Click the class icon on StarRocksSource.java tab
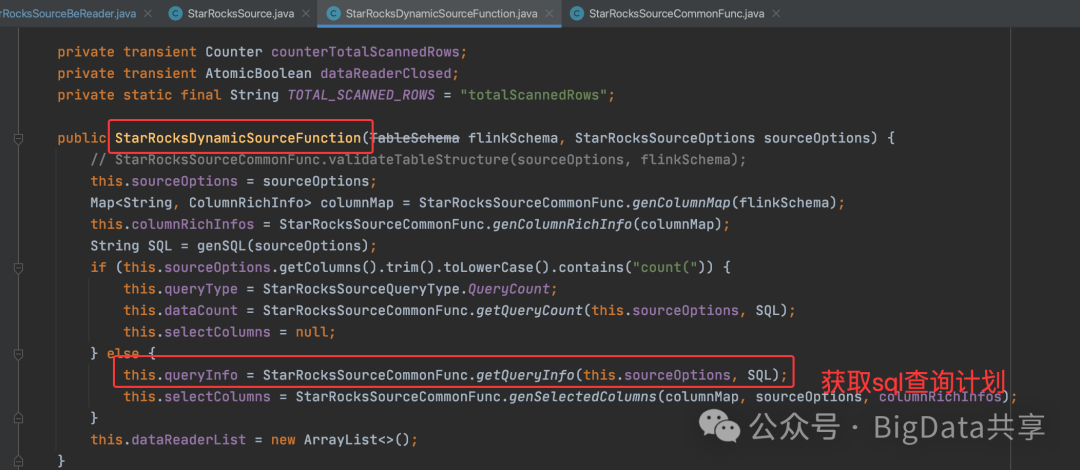 coord(176,13)
